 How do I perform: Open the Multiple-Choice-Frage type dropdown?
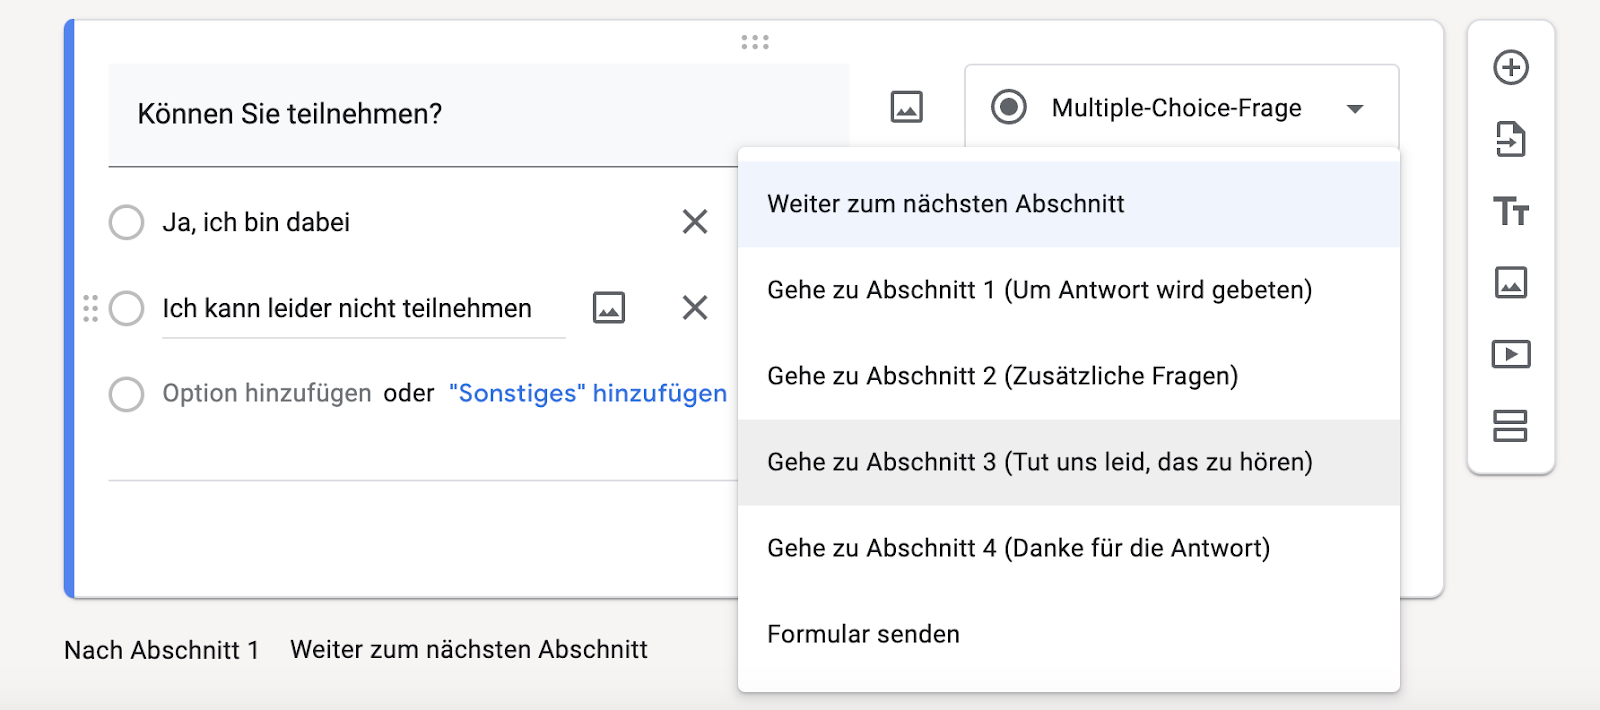(x=1180, y=108)
